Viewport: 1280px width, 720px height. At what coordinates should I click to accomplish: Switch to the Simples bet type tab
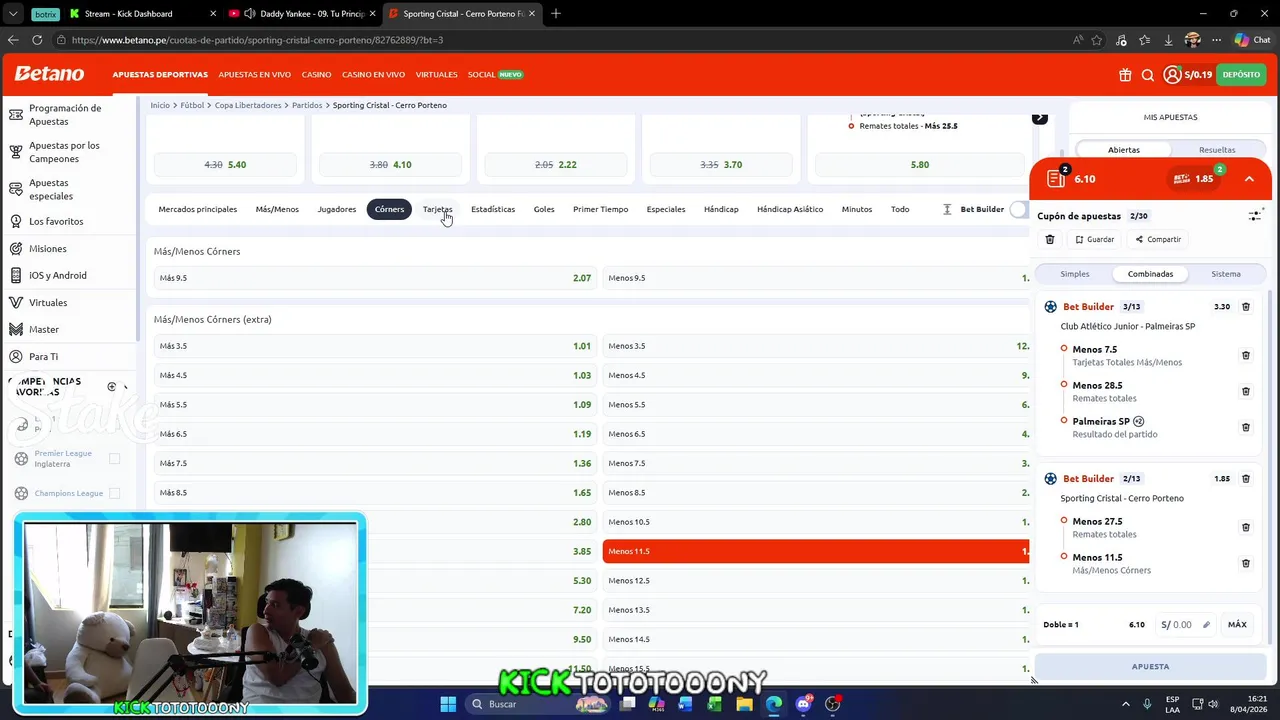[1075, 273]
